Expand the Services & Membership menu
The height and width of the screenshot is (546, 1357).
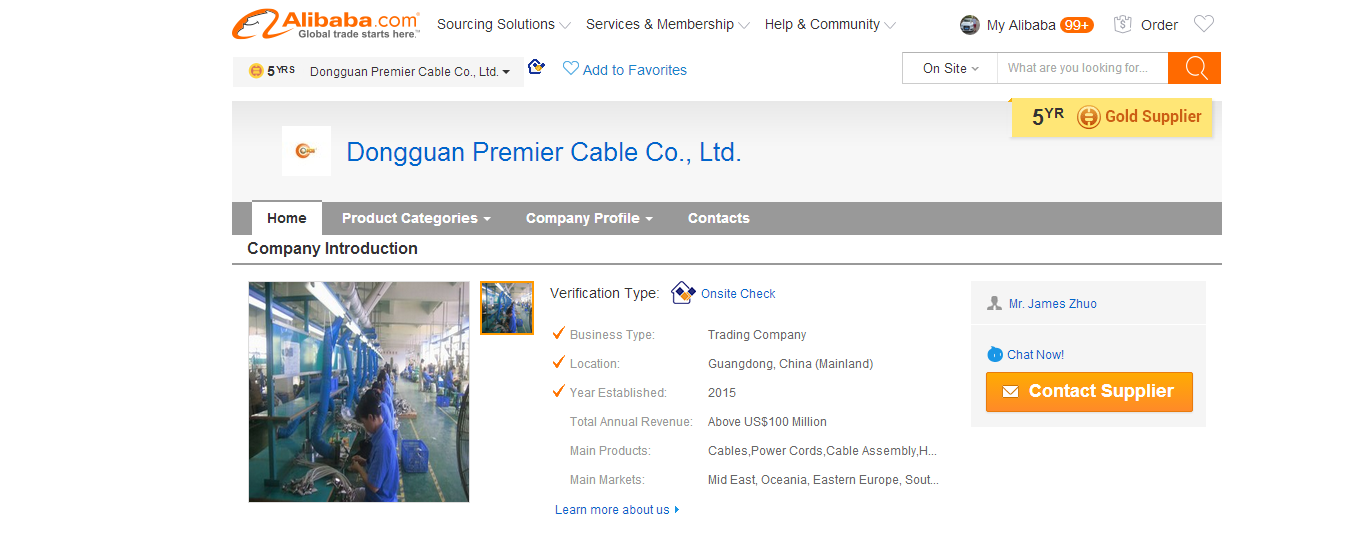668,24
